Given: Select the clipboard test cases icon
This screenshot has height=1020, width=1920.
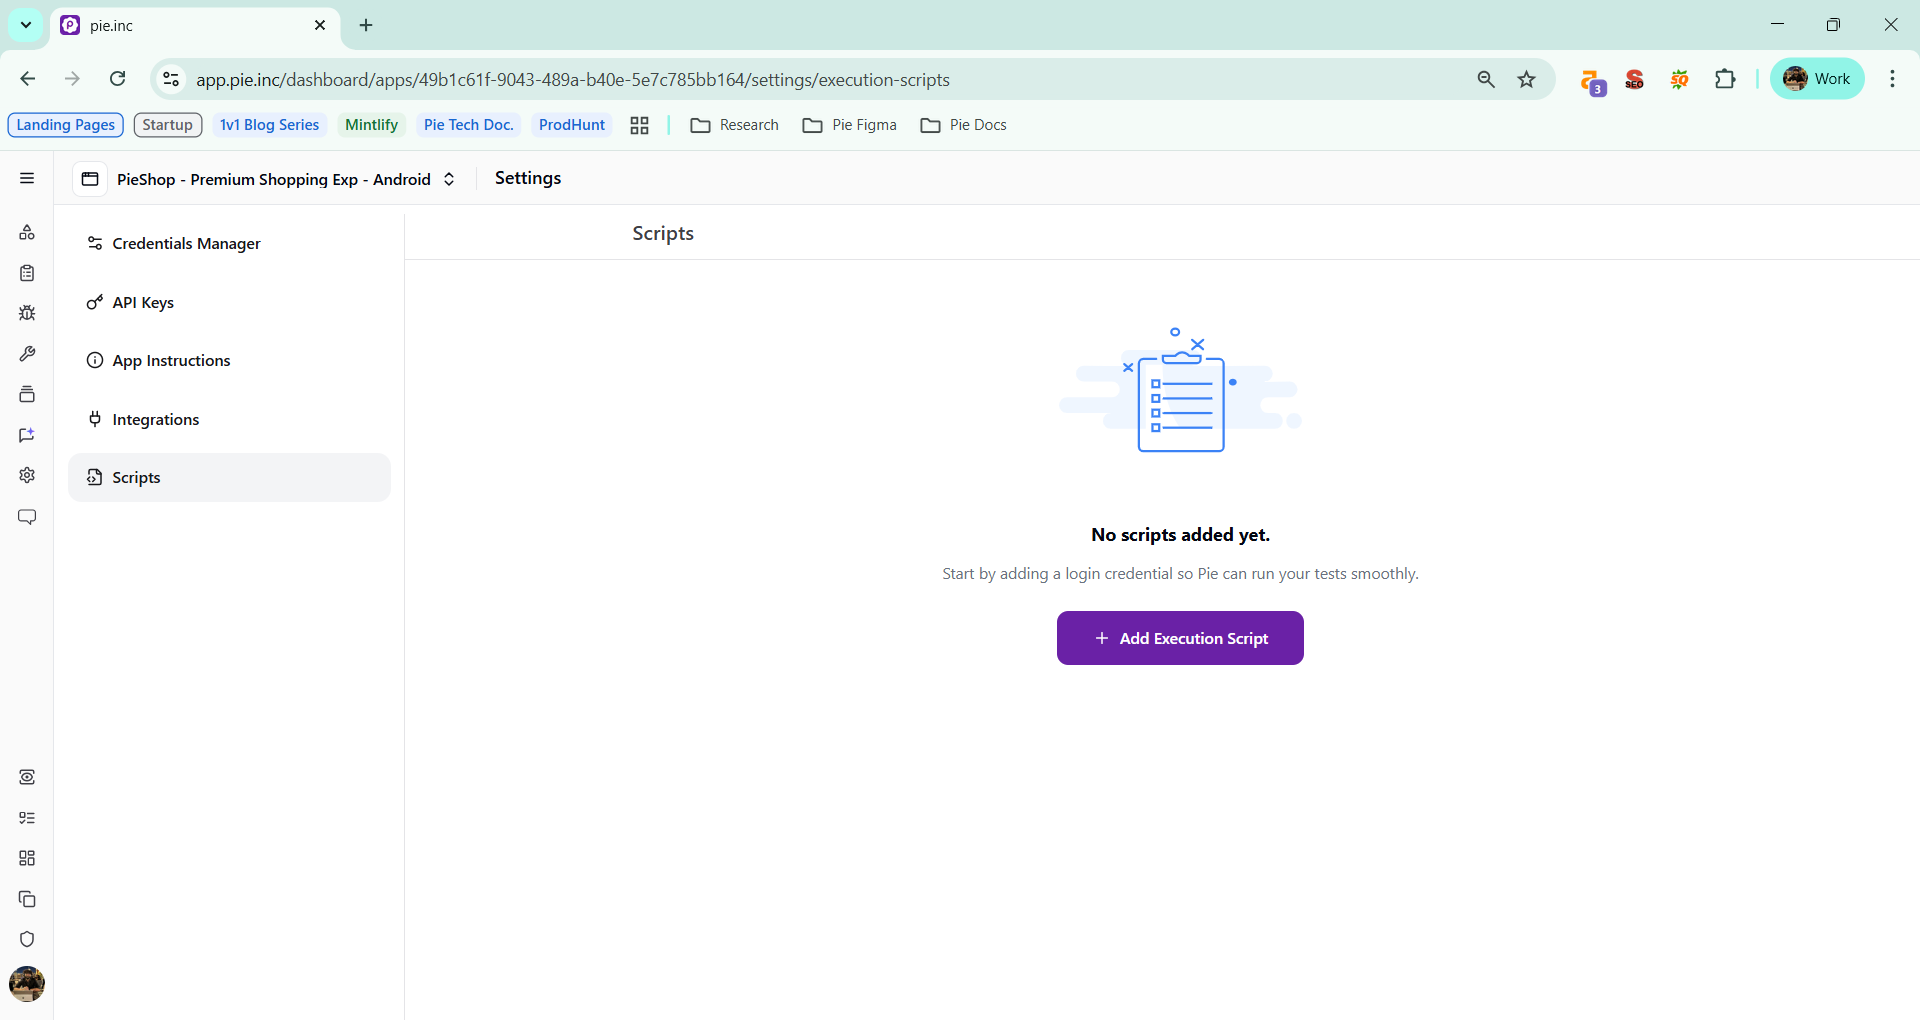Looking at the screenshot, I should pyautogui.click(x=26, y=272).
